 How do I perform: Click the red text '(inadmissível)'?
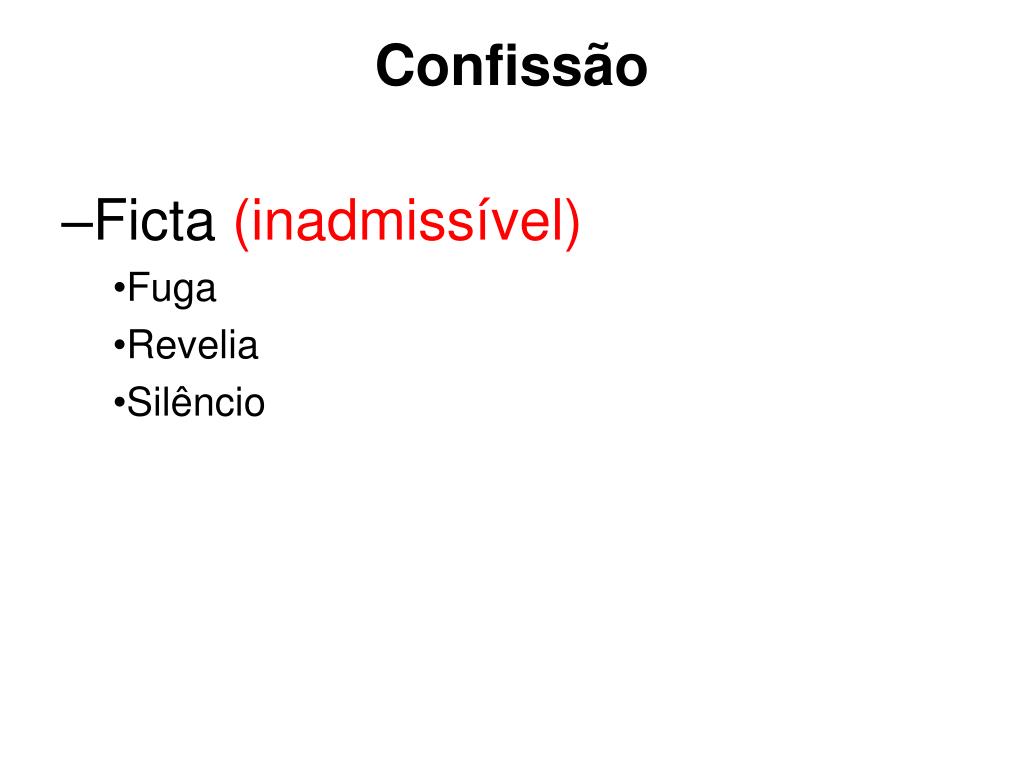pos(407,223)
